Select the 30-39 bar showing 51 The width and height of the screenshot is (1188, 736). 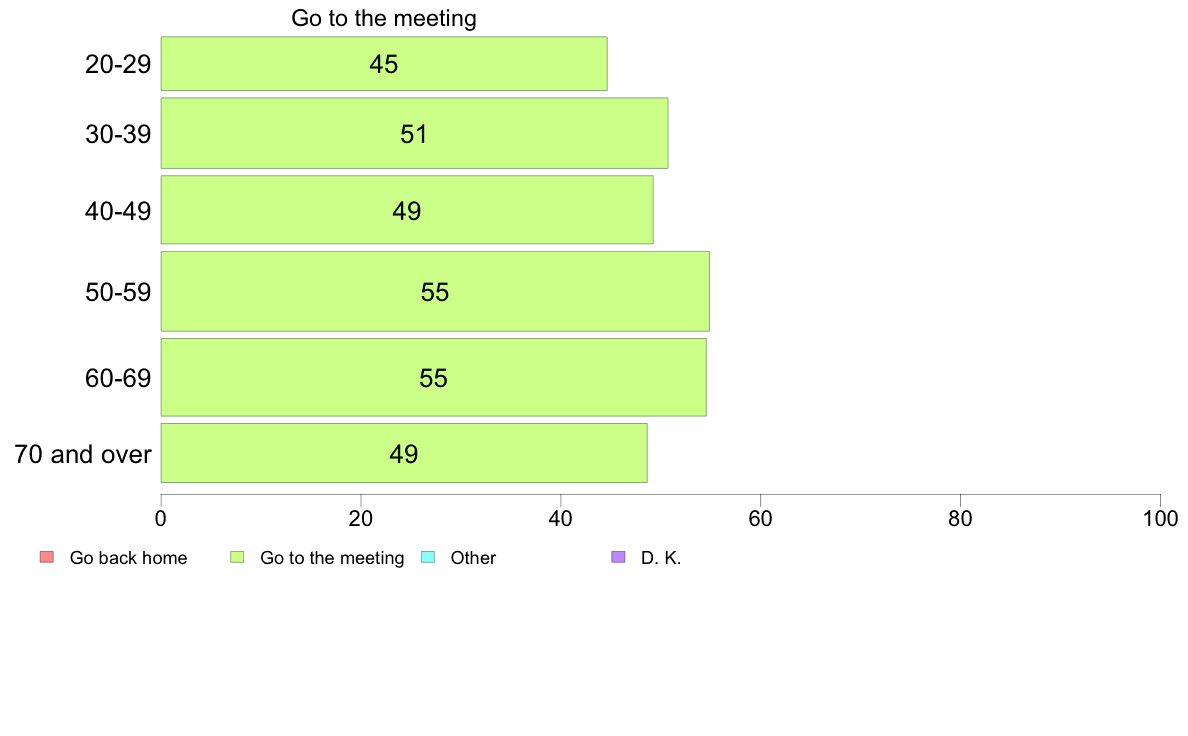[x=414, y=133]
